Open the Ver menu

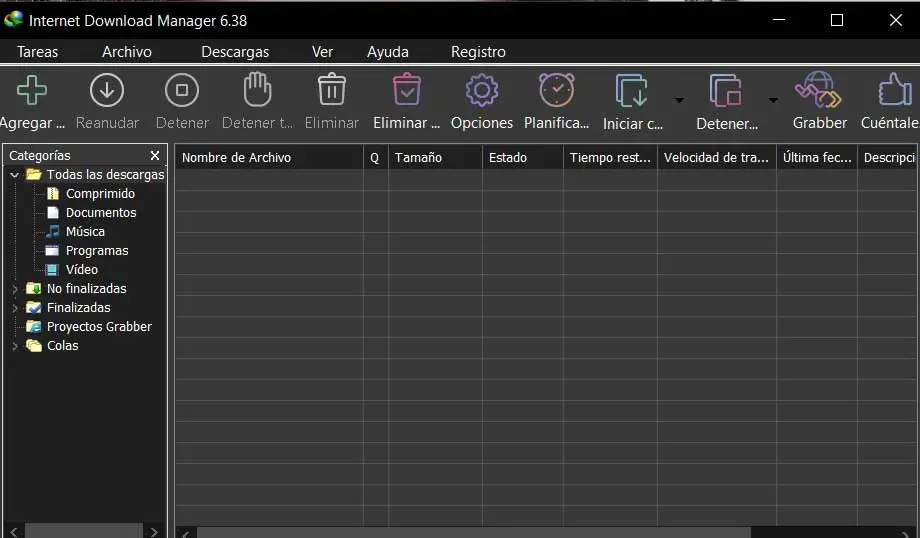coord(322,52)
